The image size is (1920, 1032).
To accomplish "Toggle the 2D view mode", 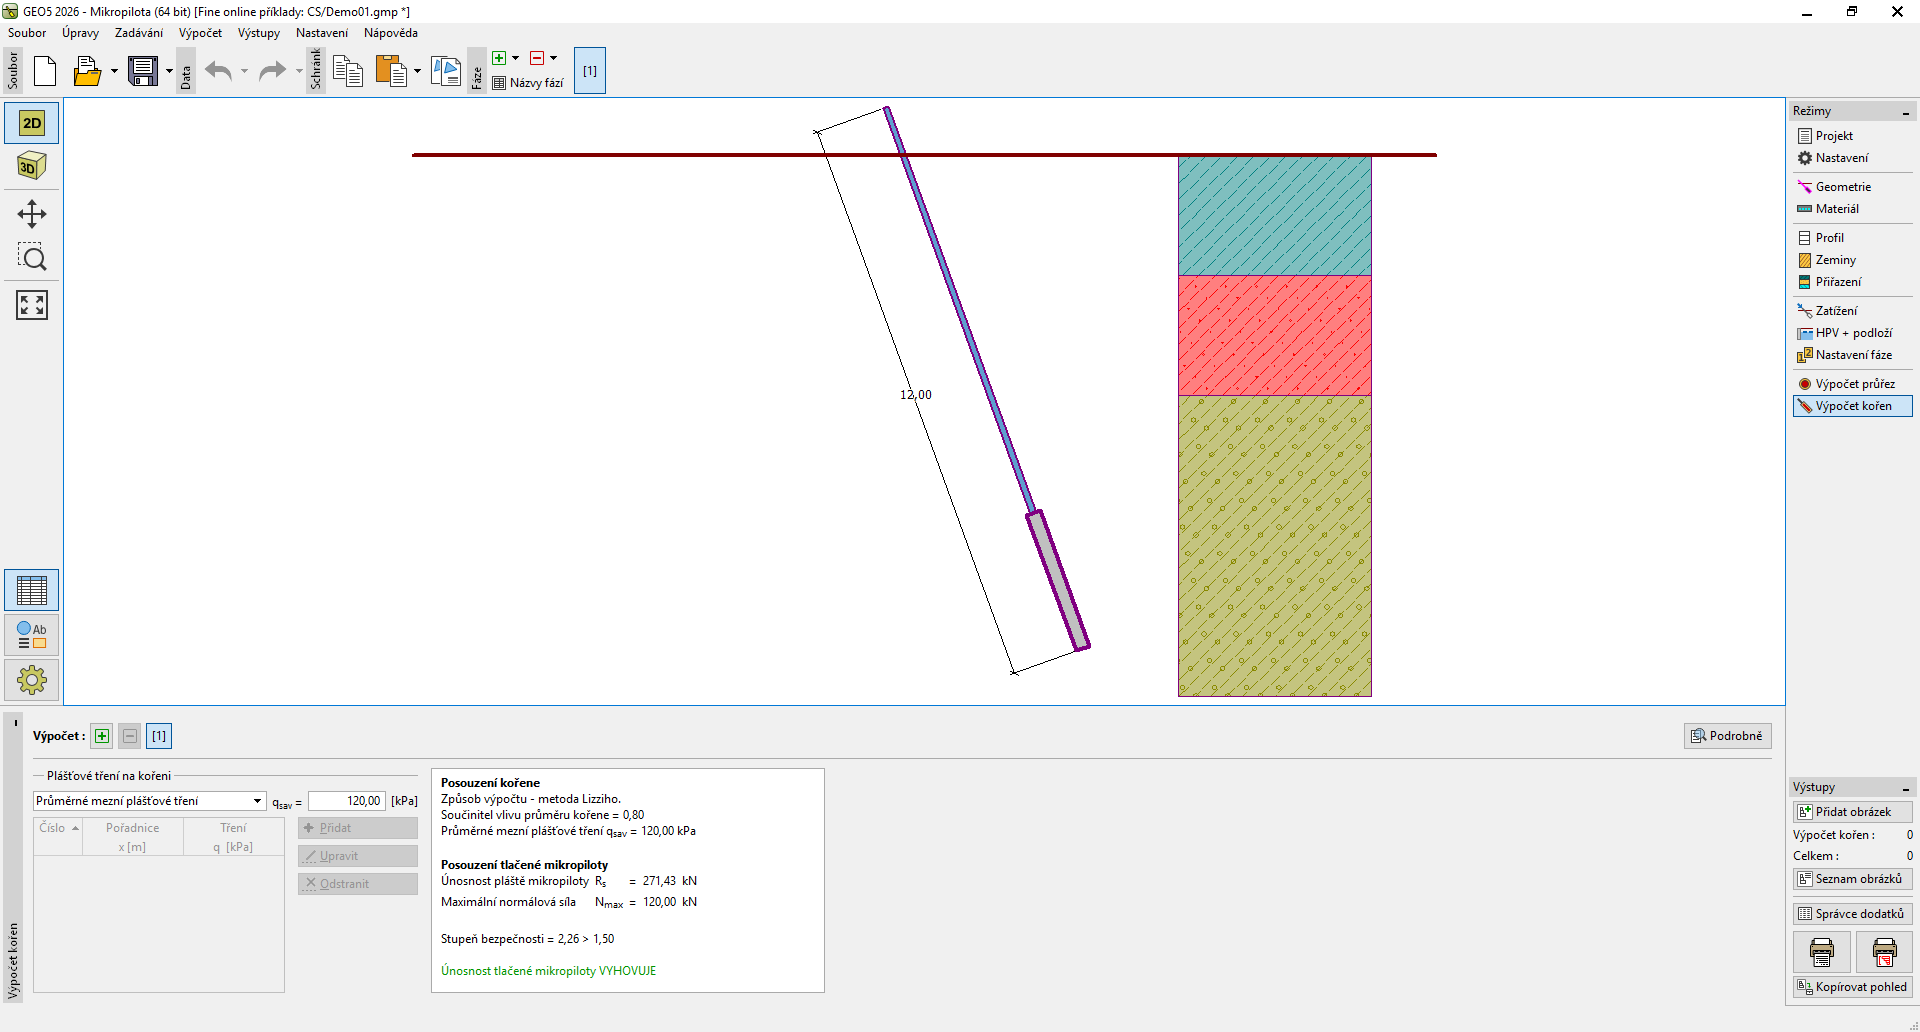I will pos(32,123).
